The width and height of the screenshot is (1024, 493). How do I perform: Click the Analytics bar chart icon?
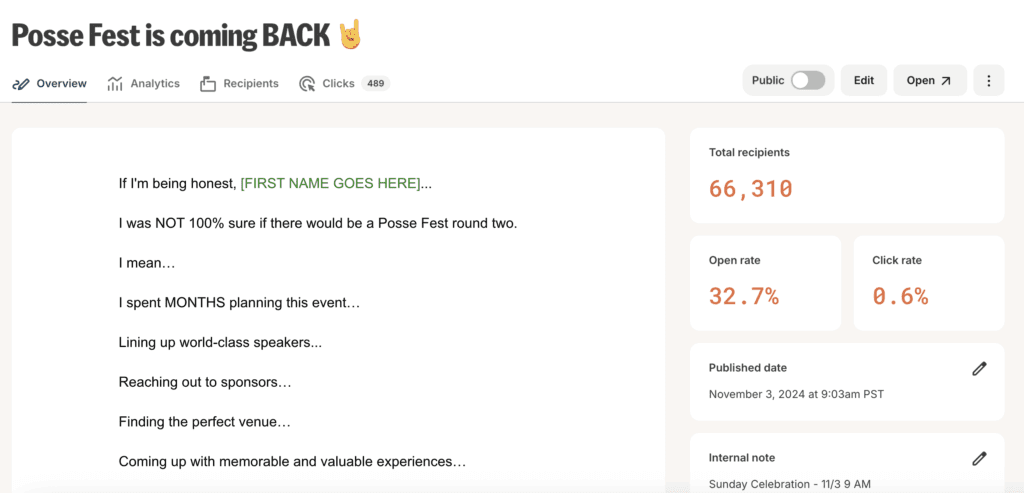point(116,84)
